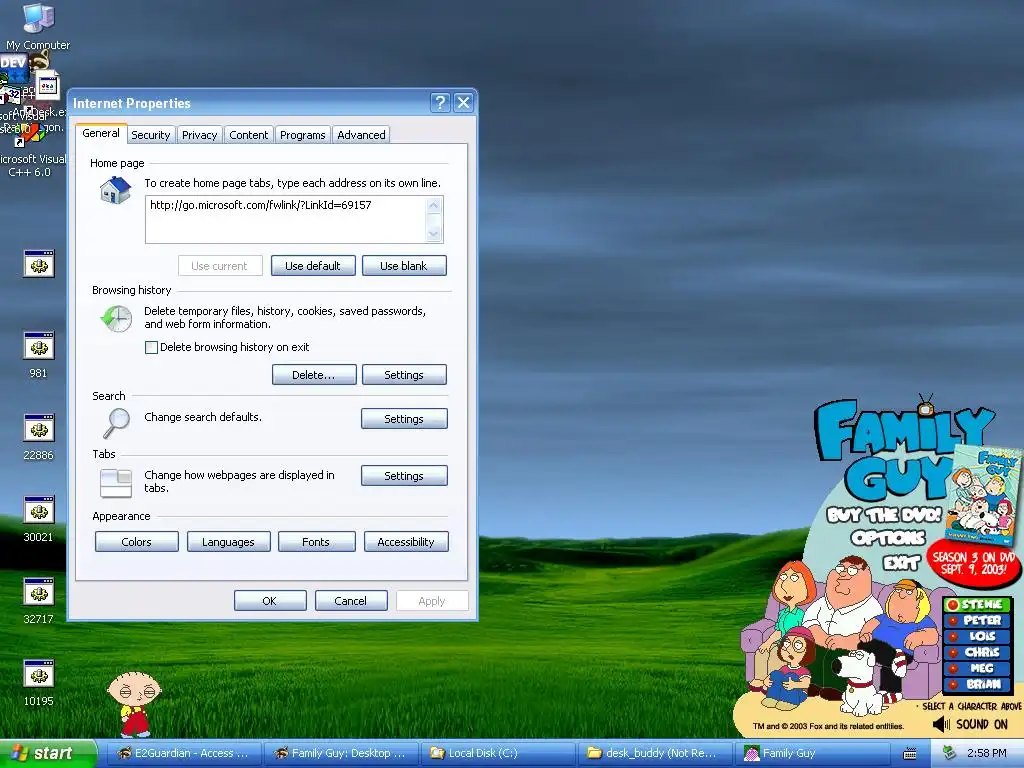Cancel the Internet Properties dialog
This screenshot has width=1024, height=768.
click(351, 601)
